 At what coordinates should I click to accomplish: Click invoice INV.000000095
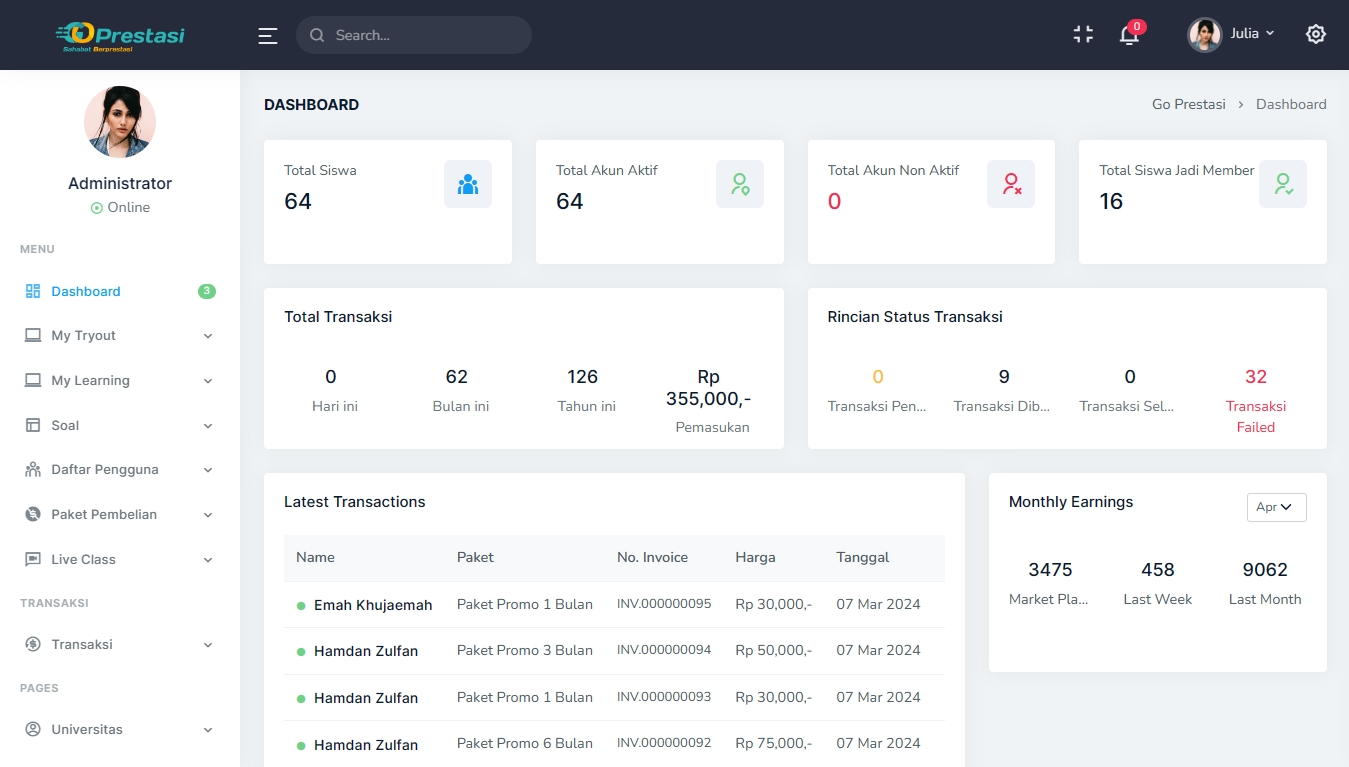click(x=664, y=604)
